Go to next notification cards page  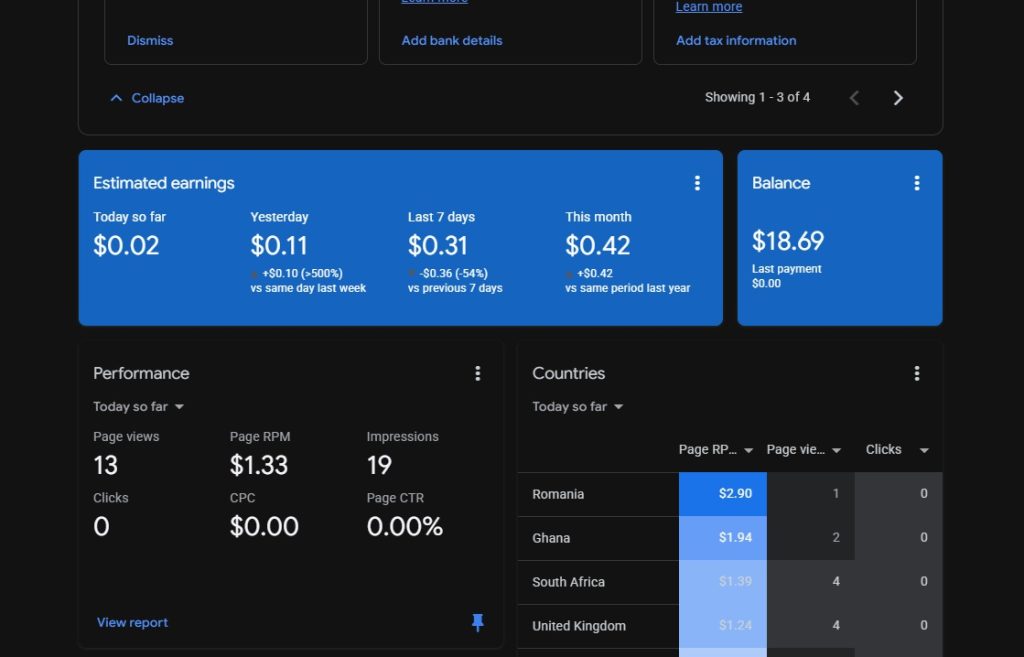point(897,98)
